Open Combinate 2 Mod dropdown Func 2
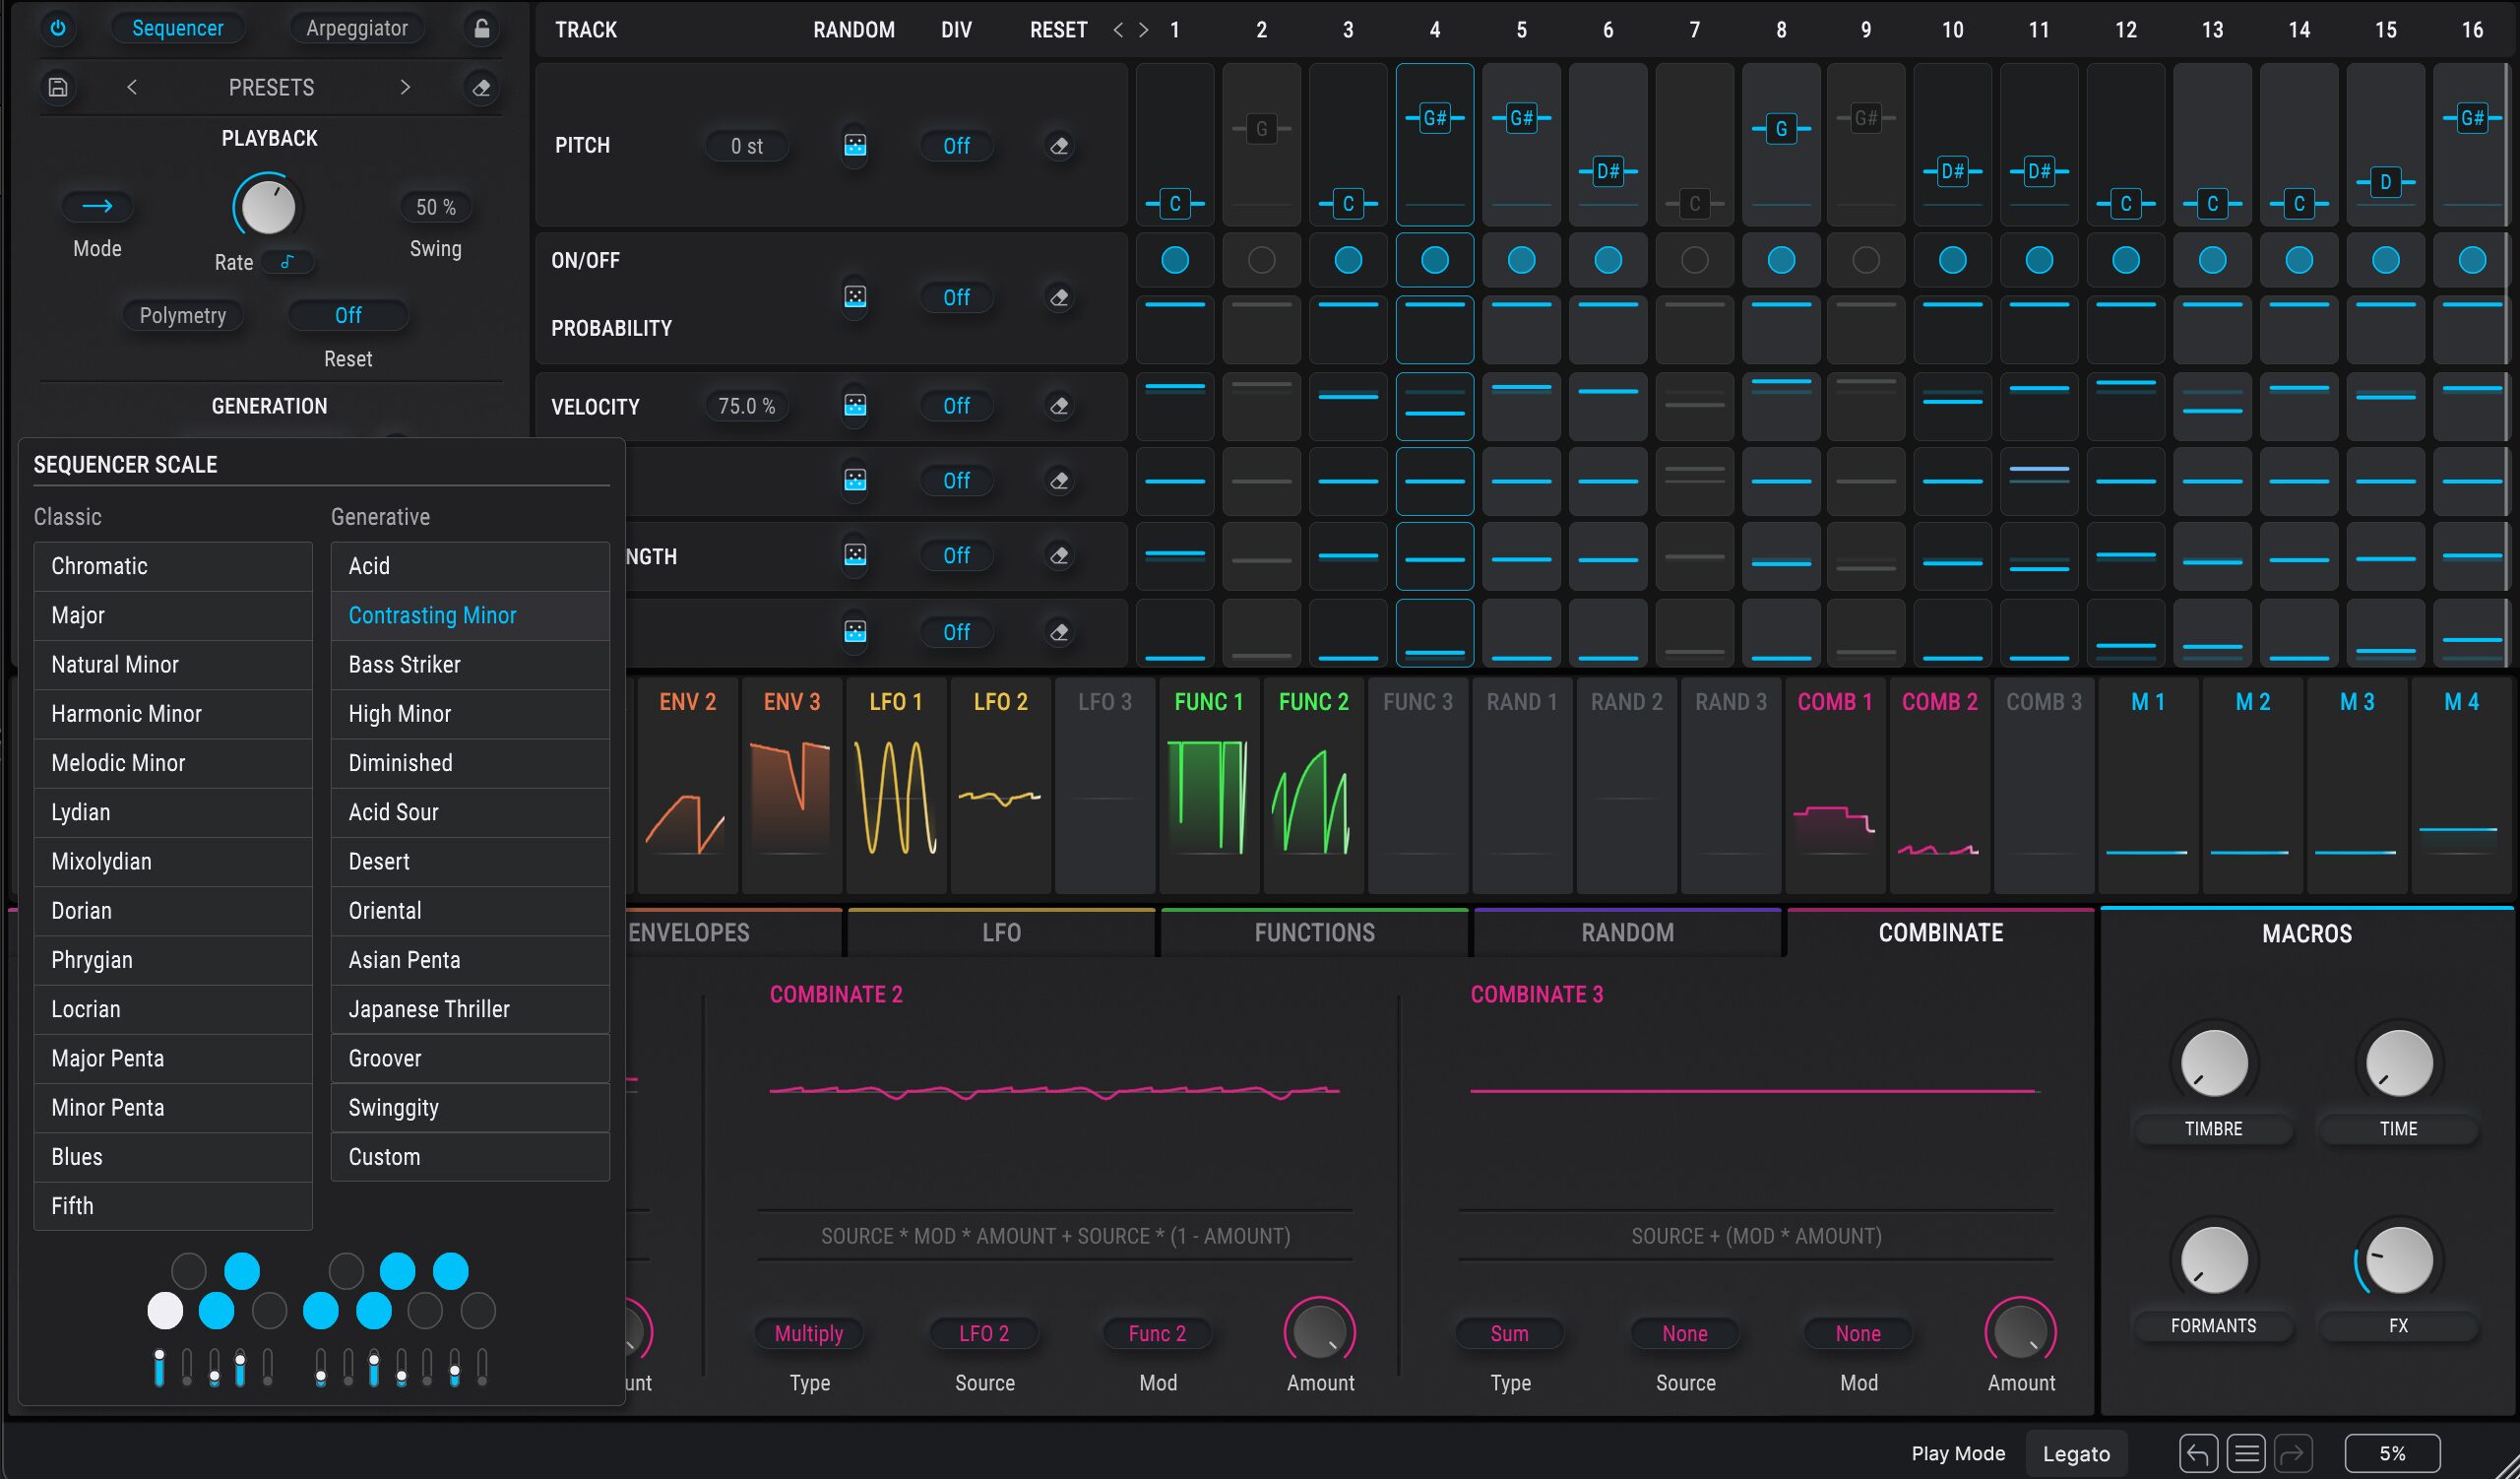The height and width of the screenshot is (1479, 2520). [x=1157, y=1333]
